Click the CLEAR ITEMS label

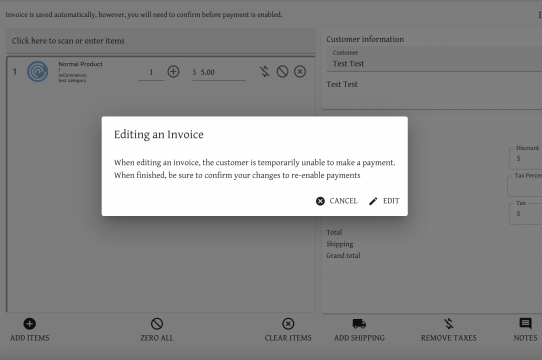click(288, 338)
